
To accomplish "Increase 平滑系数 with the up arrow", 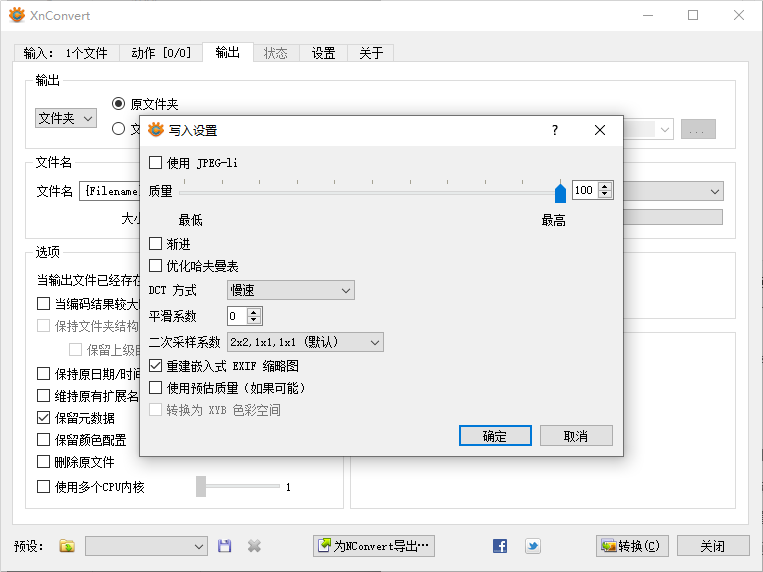I will (254, 312).
